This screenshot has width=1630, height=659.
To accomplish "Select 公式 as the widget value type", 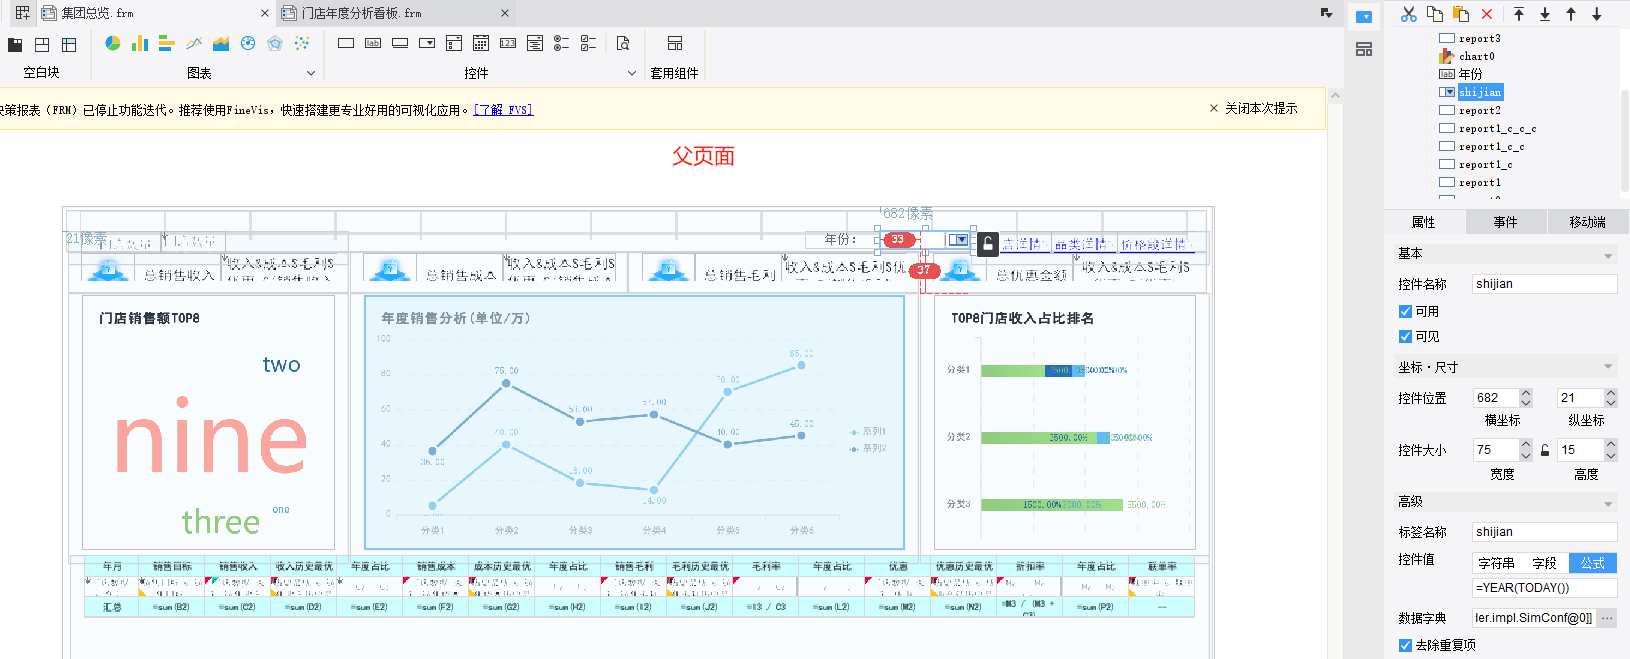I will (1593, 563).
